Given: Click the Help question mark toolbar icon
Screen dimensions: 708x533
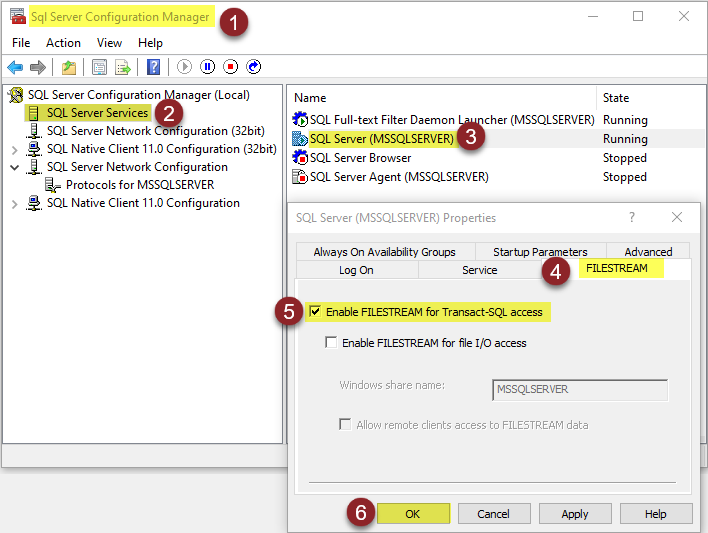Looking at the screenshot, I should coord(154,67).
